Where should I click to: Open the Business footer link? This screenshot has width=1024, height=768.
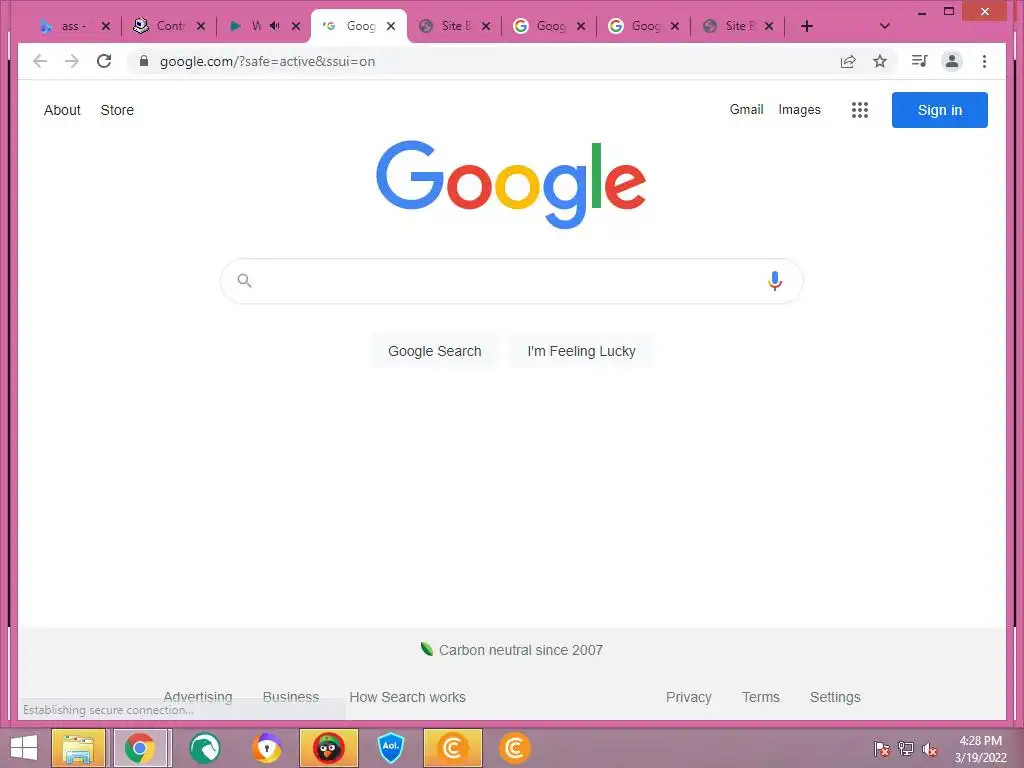click(x=291, y=697)
